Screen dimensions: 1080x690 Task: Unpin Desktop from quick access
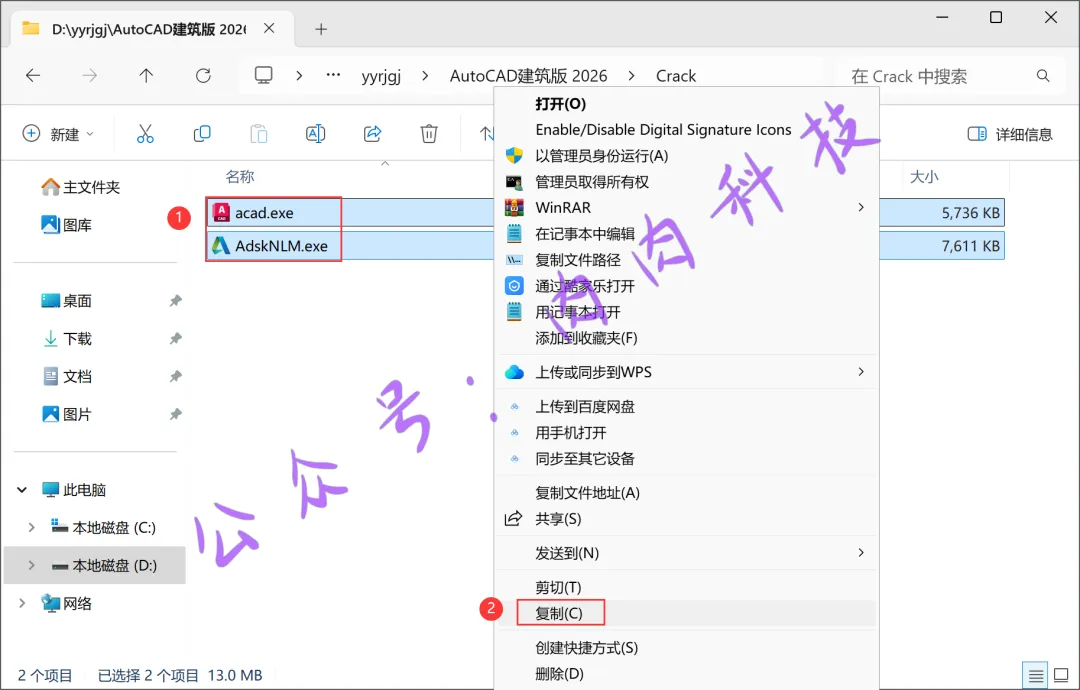176,301
